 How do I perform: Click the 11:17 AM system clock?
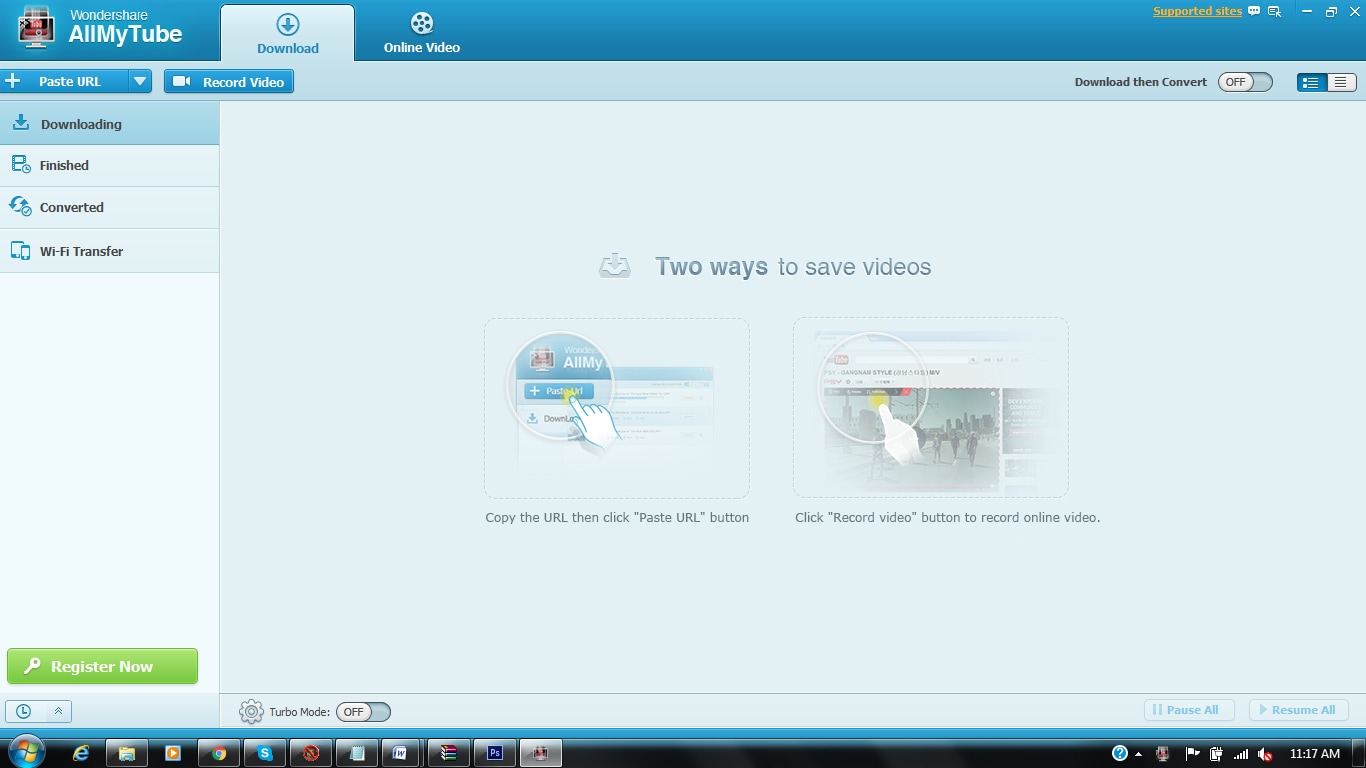[x=1314, y=753]
